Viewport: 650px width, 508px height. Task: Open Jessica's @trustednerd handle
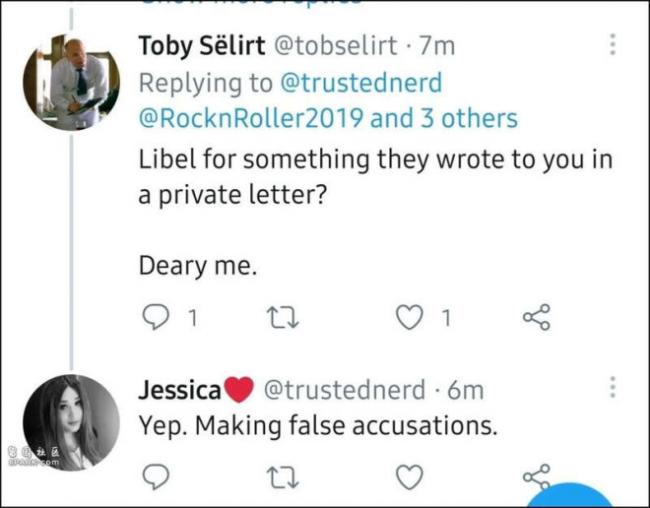[344, 390]
